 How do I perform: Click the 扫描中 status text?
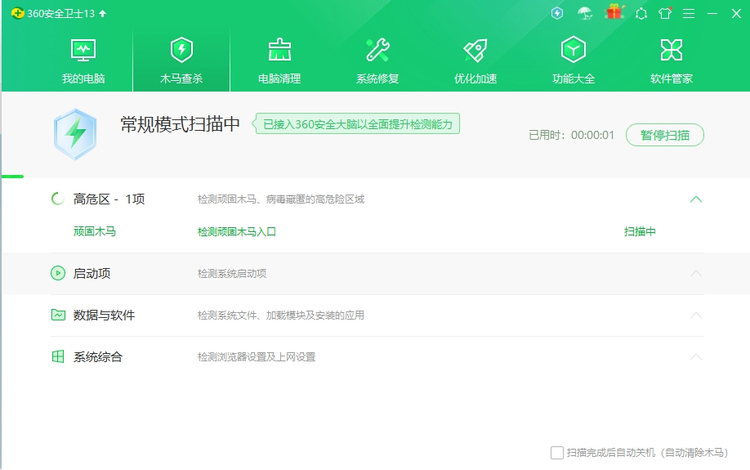point(640,232)
